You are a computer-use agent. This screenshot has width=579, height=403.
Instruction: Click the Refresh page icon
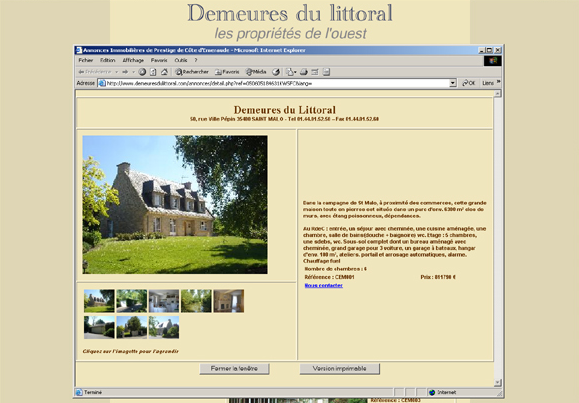(153, 72)
